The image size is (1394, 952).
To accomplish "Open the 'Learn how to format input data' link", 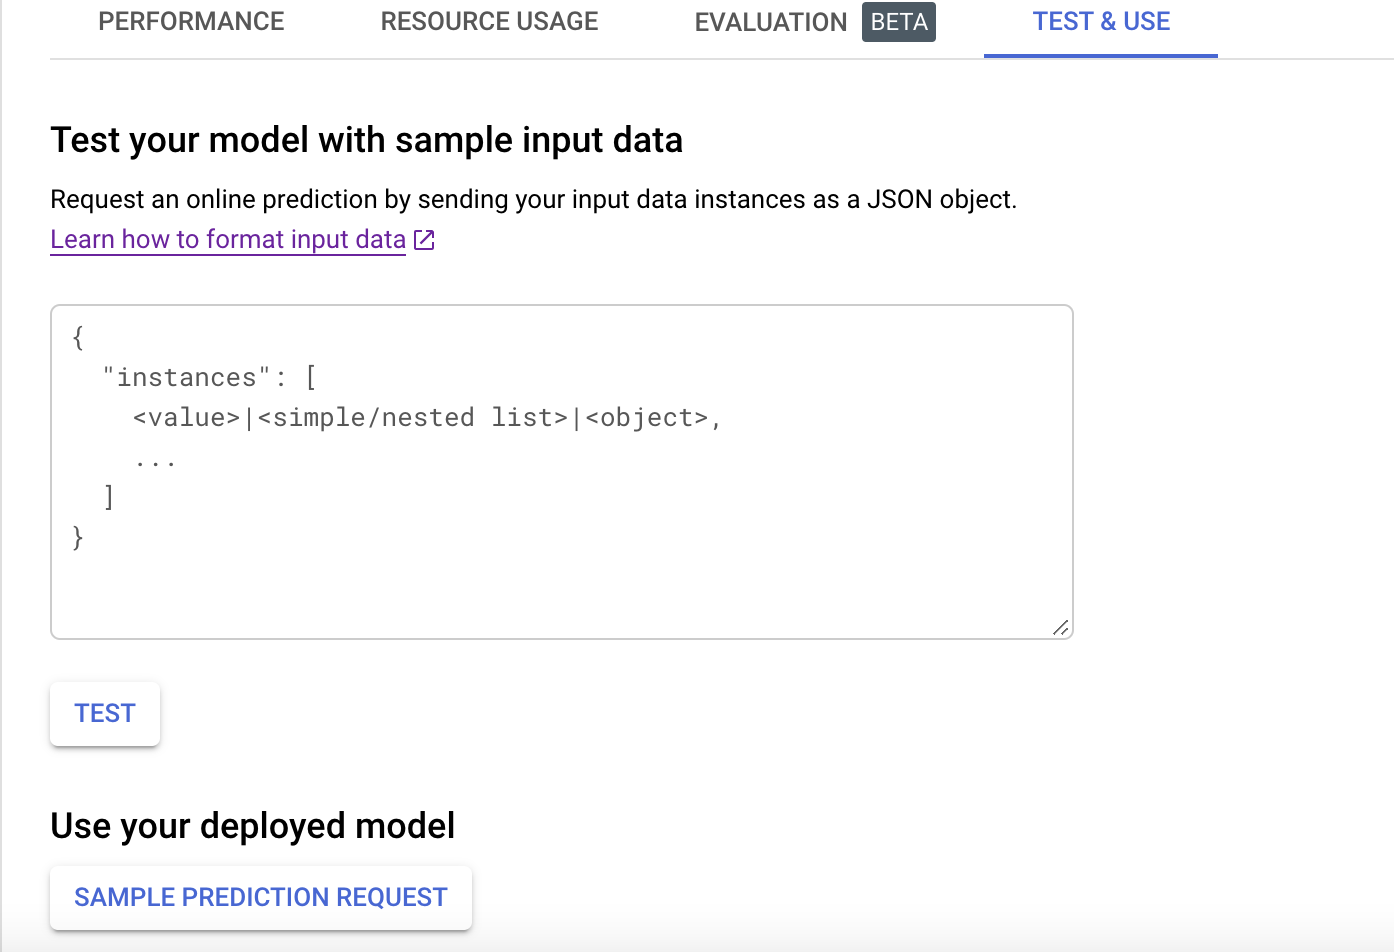I will 228,240.
